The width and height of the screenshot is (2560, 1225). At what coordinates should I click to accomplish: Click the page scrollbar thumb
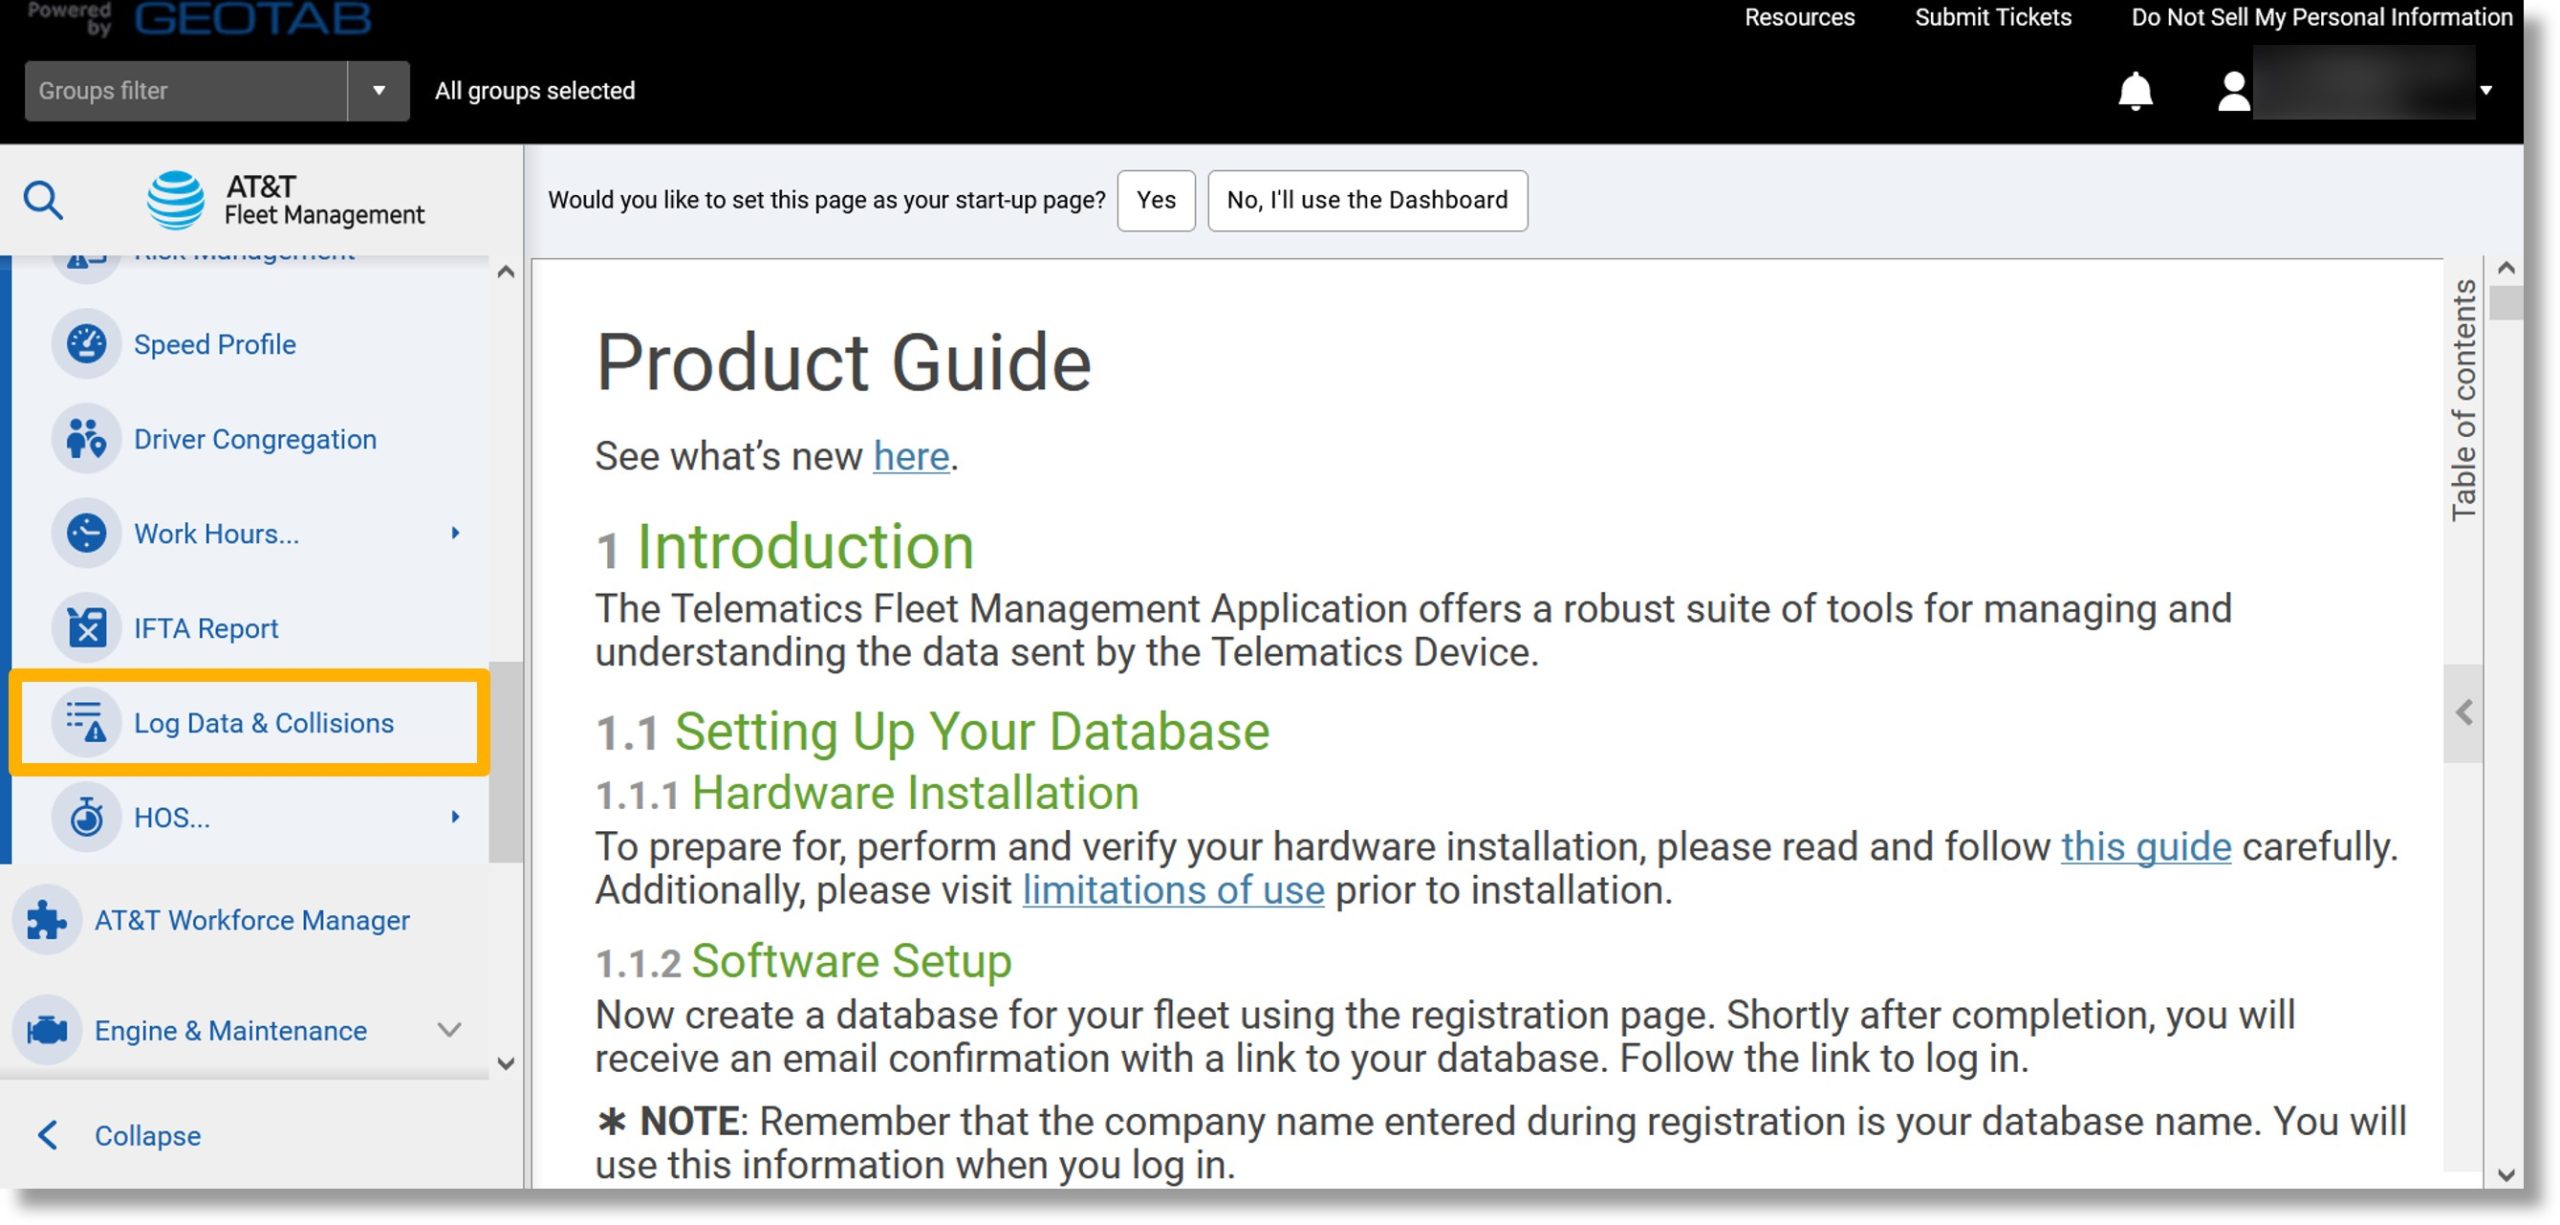(x=2505, y=303)
